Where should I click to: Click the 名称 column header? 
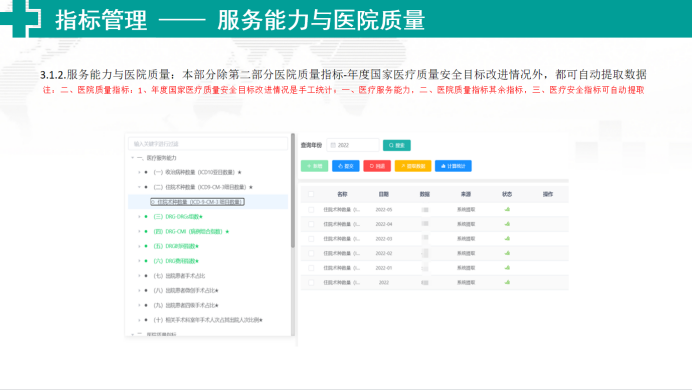tap(342, 194)
